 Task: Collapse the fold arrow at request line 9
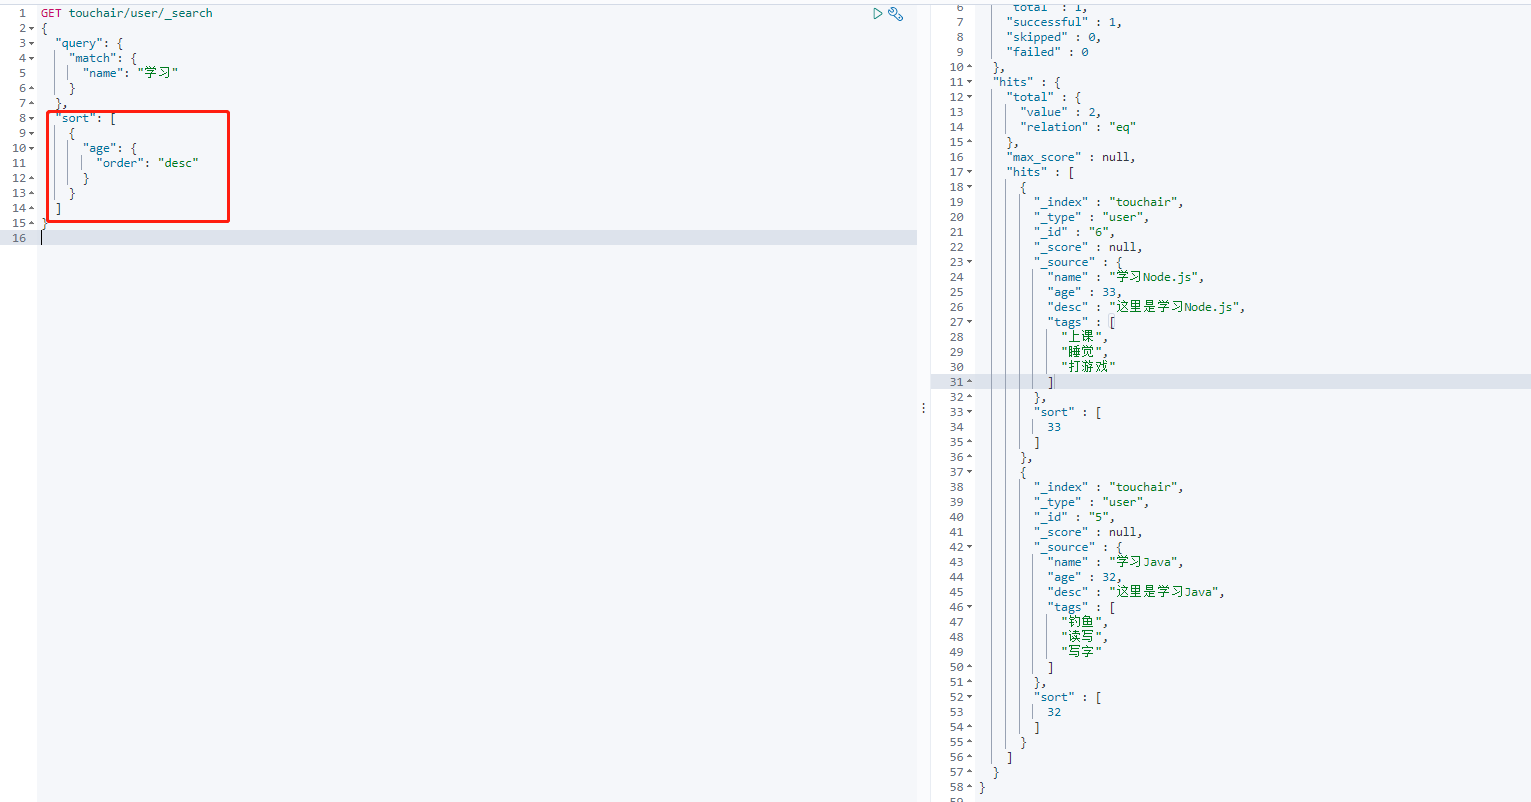(31, 133)
